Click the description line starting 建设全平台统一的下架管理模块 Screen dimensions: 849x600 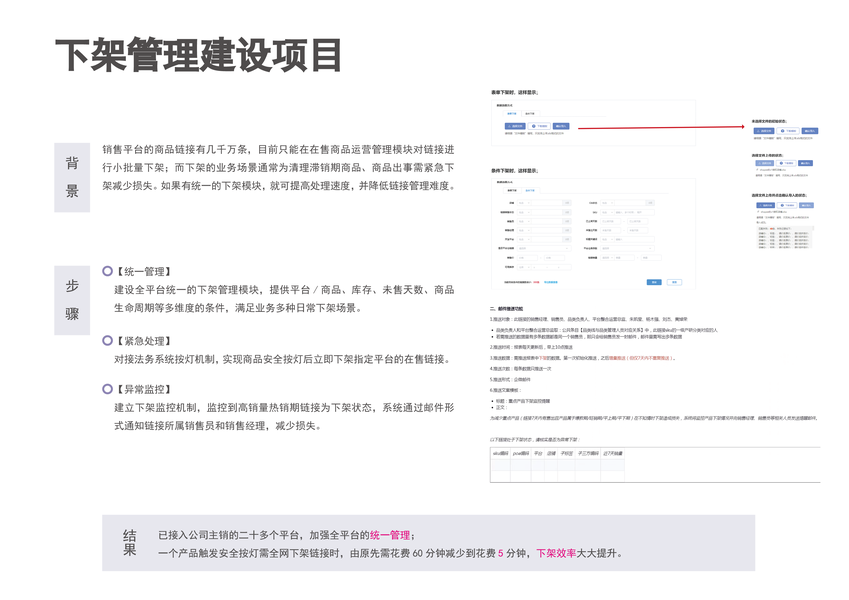(284, 299)
